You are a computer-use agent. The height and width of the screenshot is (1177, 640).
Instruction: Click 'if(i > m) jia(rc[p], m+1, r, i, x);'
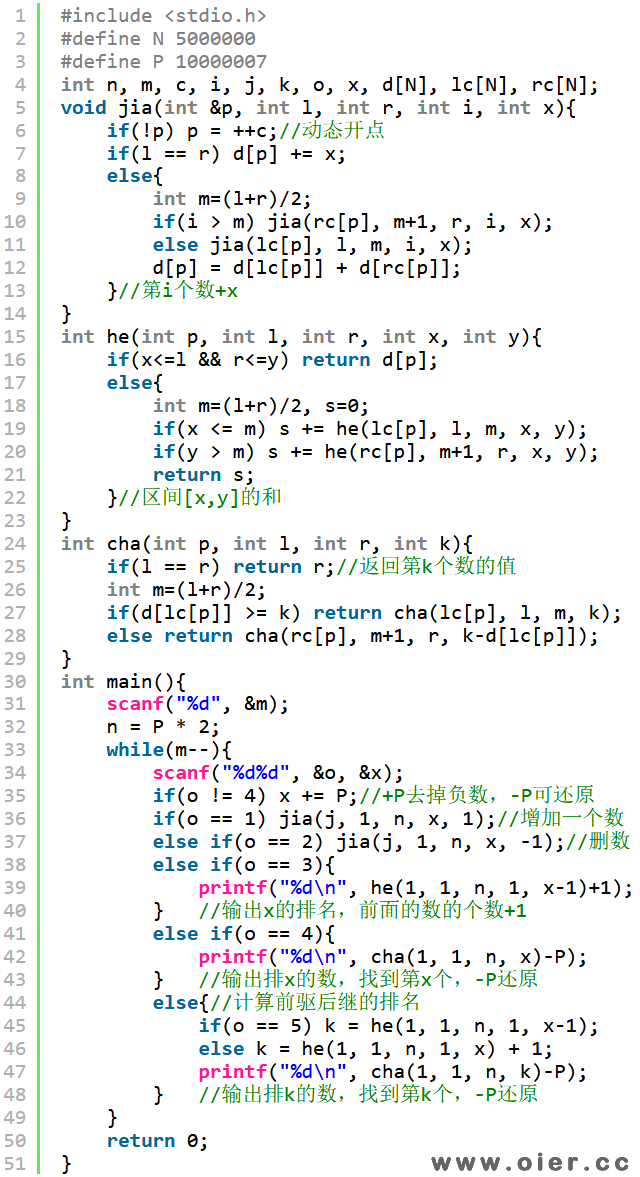coord(353,223)
